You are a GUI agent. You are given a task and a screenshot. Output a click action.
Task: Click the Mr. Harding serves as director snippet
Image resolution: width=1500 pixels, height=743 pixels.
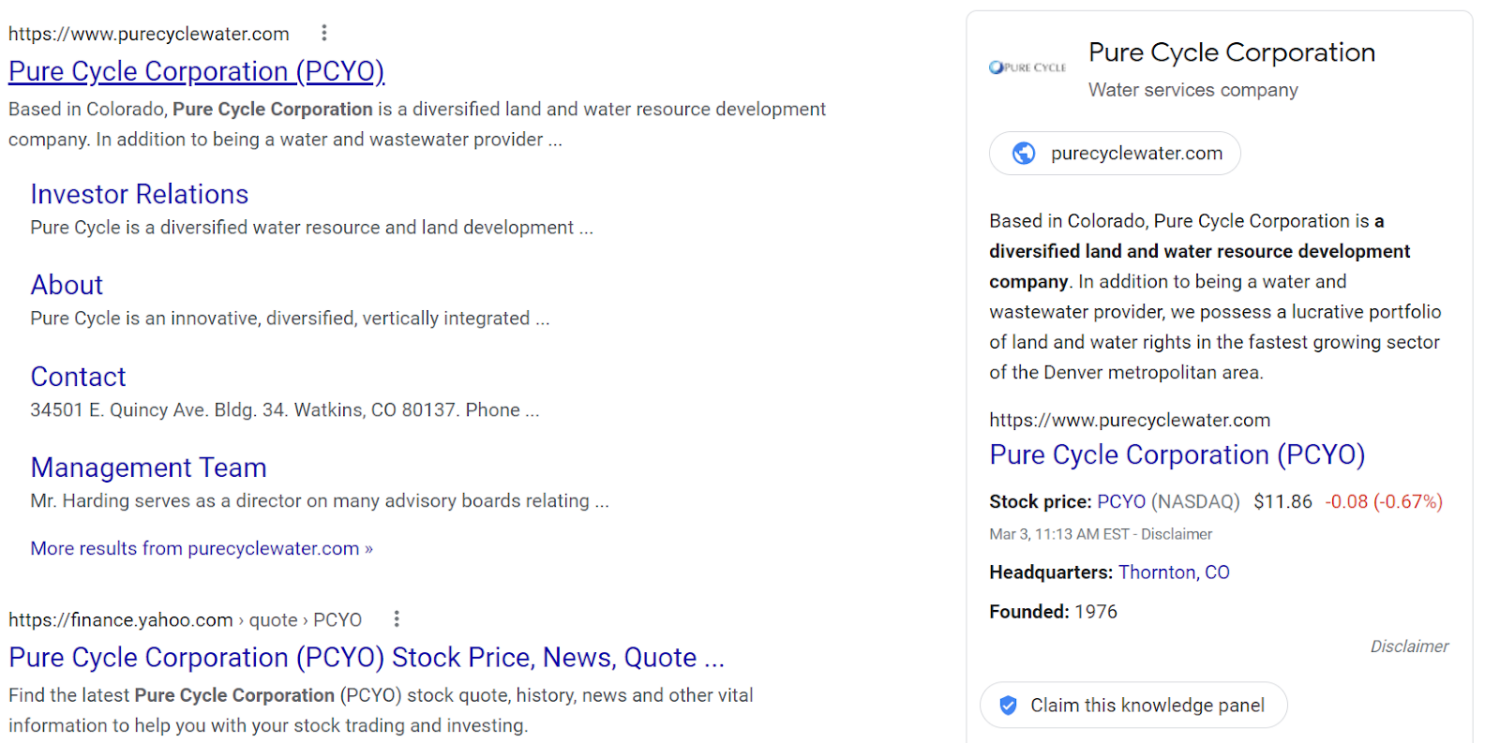[319, 501]
